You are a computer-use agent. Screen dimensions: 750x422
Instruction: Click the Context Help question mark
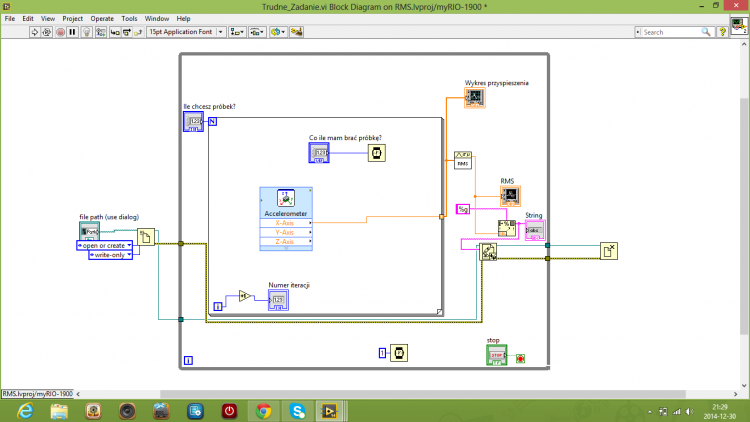[x=722, y=32]
